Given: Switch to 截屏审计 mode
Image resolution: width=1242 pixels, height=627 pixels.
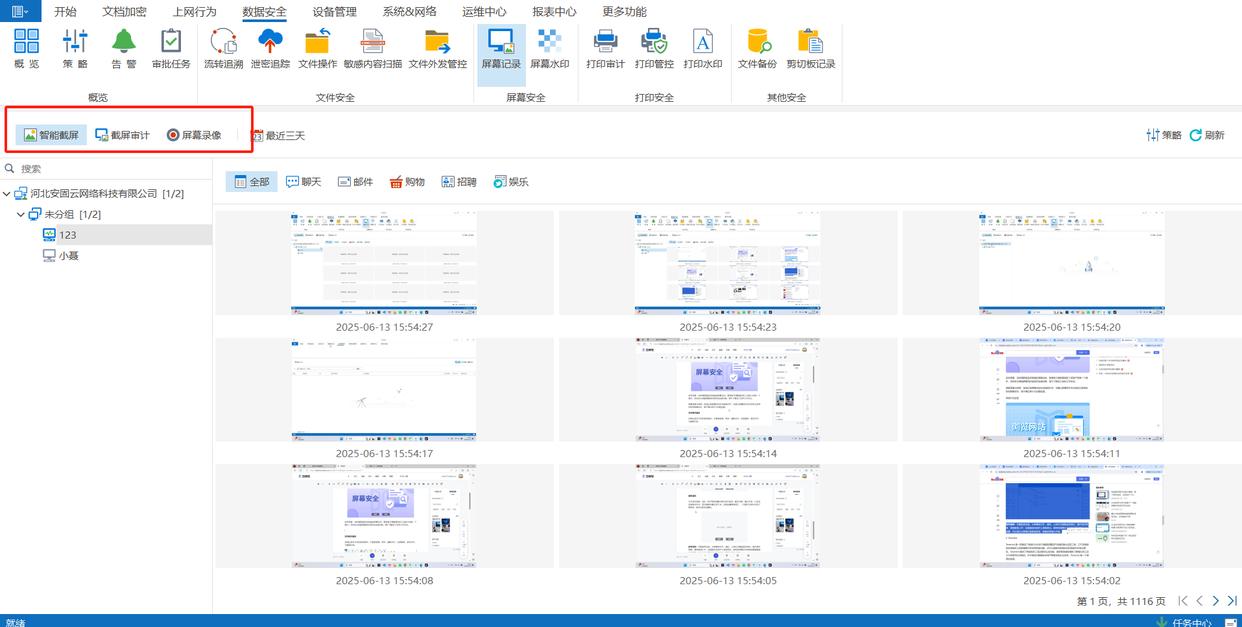Looking at the screenshot, I should [x=122, y=135].
